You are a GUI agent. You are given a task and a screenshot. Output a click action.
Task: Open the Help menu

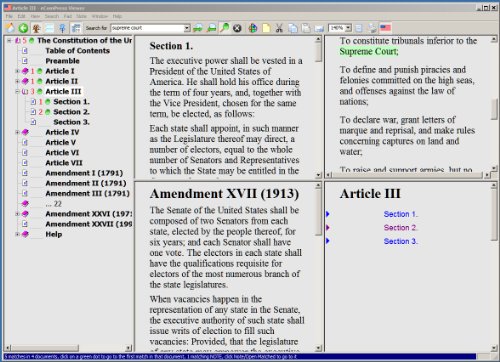click(117, 16)
